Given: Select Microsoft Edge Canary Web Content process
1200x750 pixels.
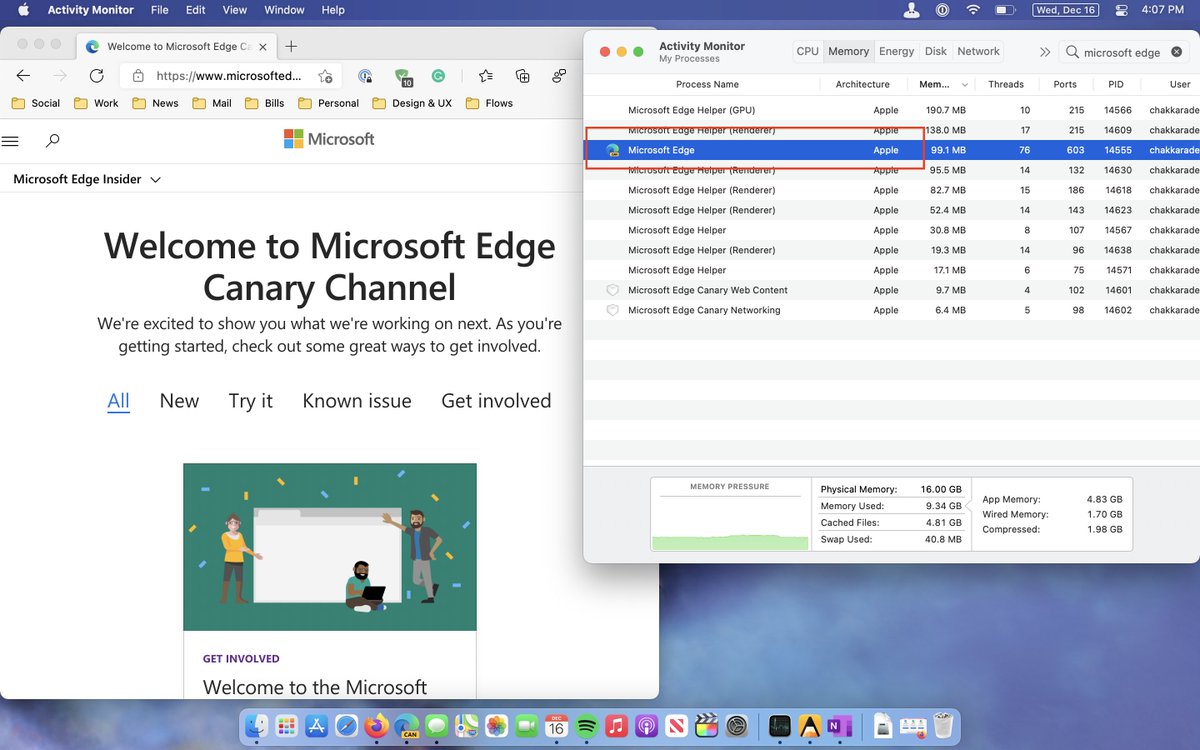Looking at the screenshot, I should click(x=891, y=290).
